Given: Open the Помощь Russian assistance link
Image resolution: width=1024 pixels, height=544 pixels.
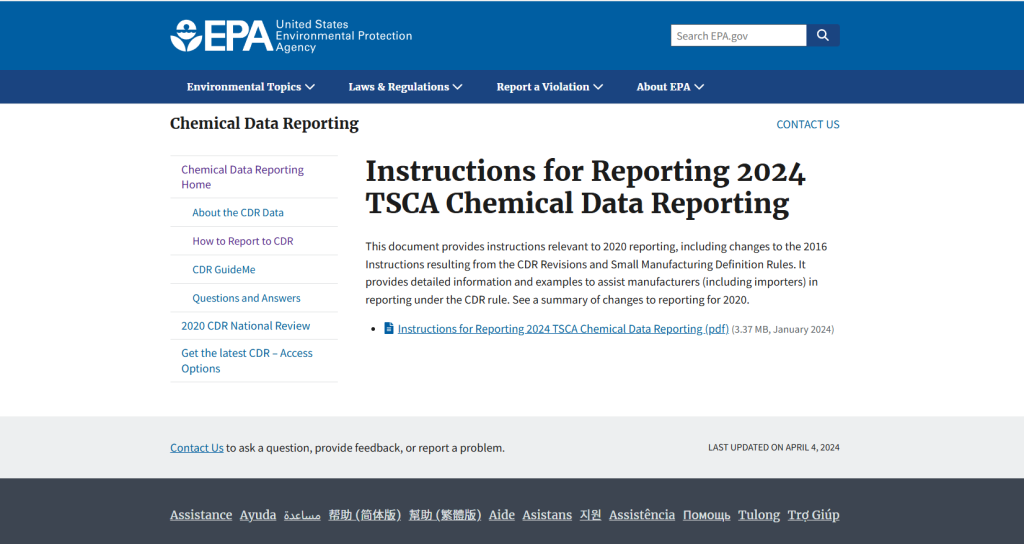Looking at the screenshot, I should coord(707,515).
